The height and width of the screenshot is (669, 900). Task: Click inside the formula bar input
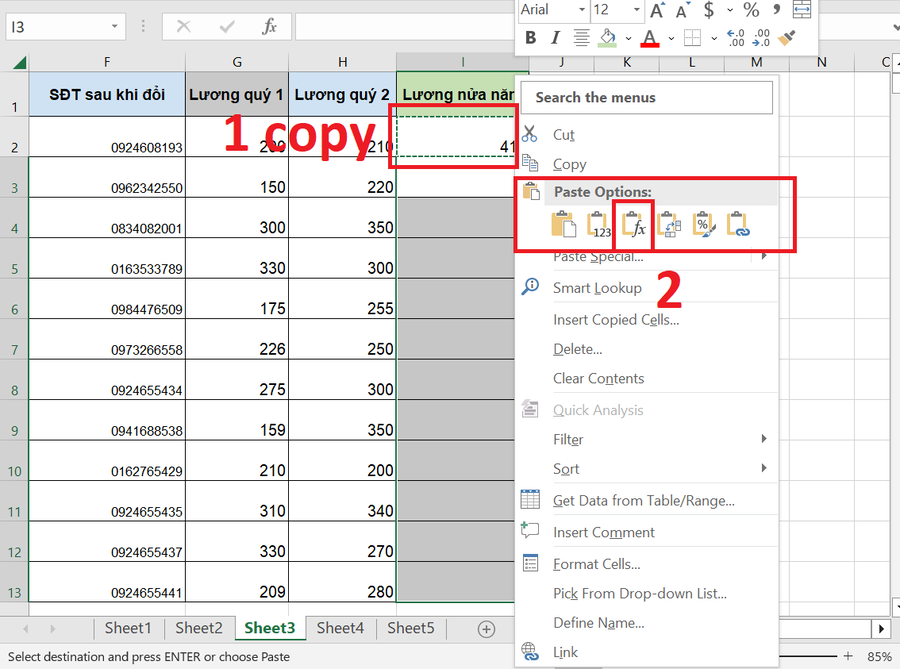coord(404,26)
